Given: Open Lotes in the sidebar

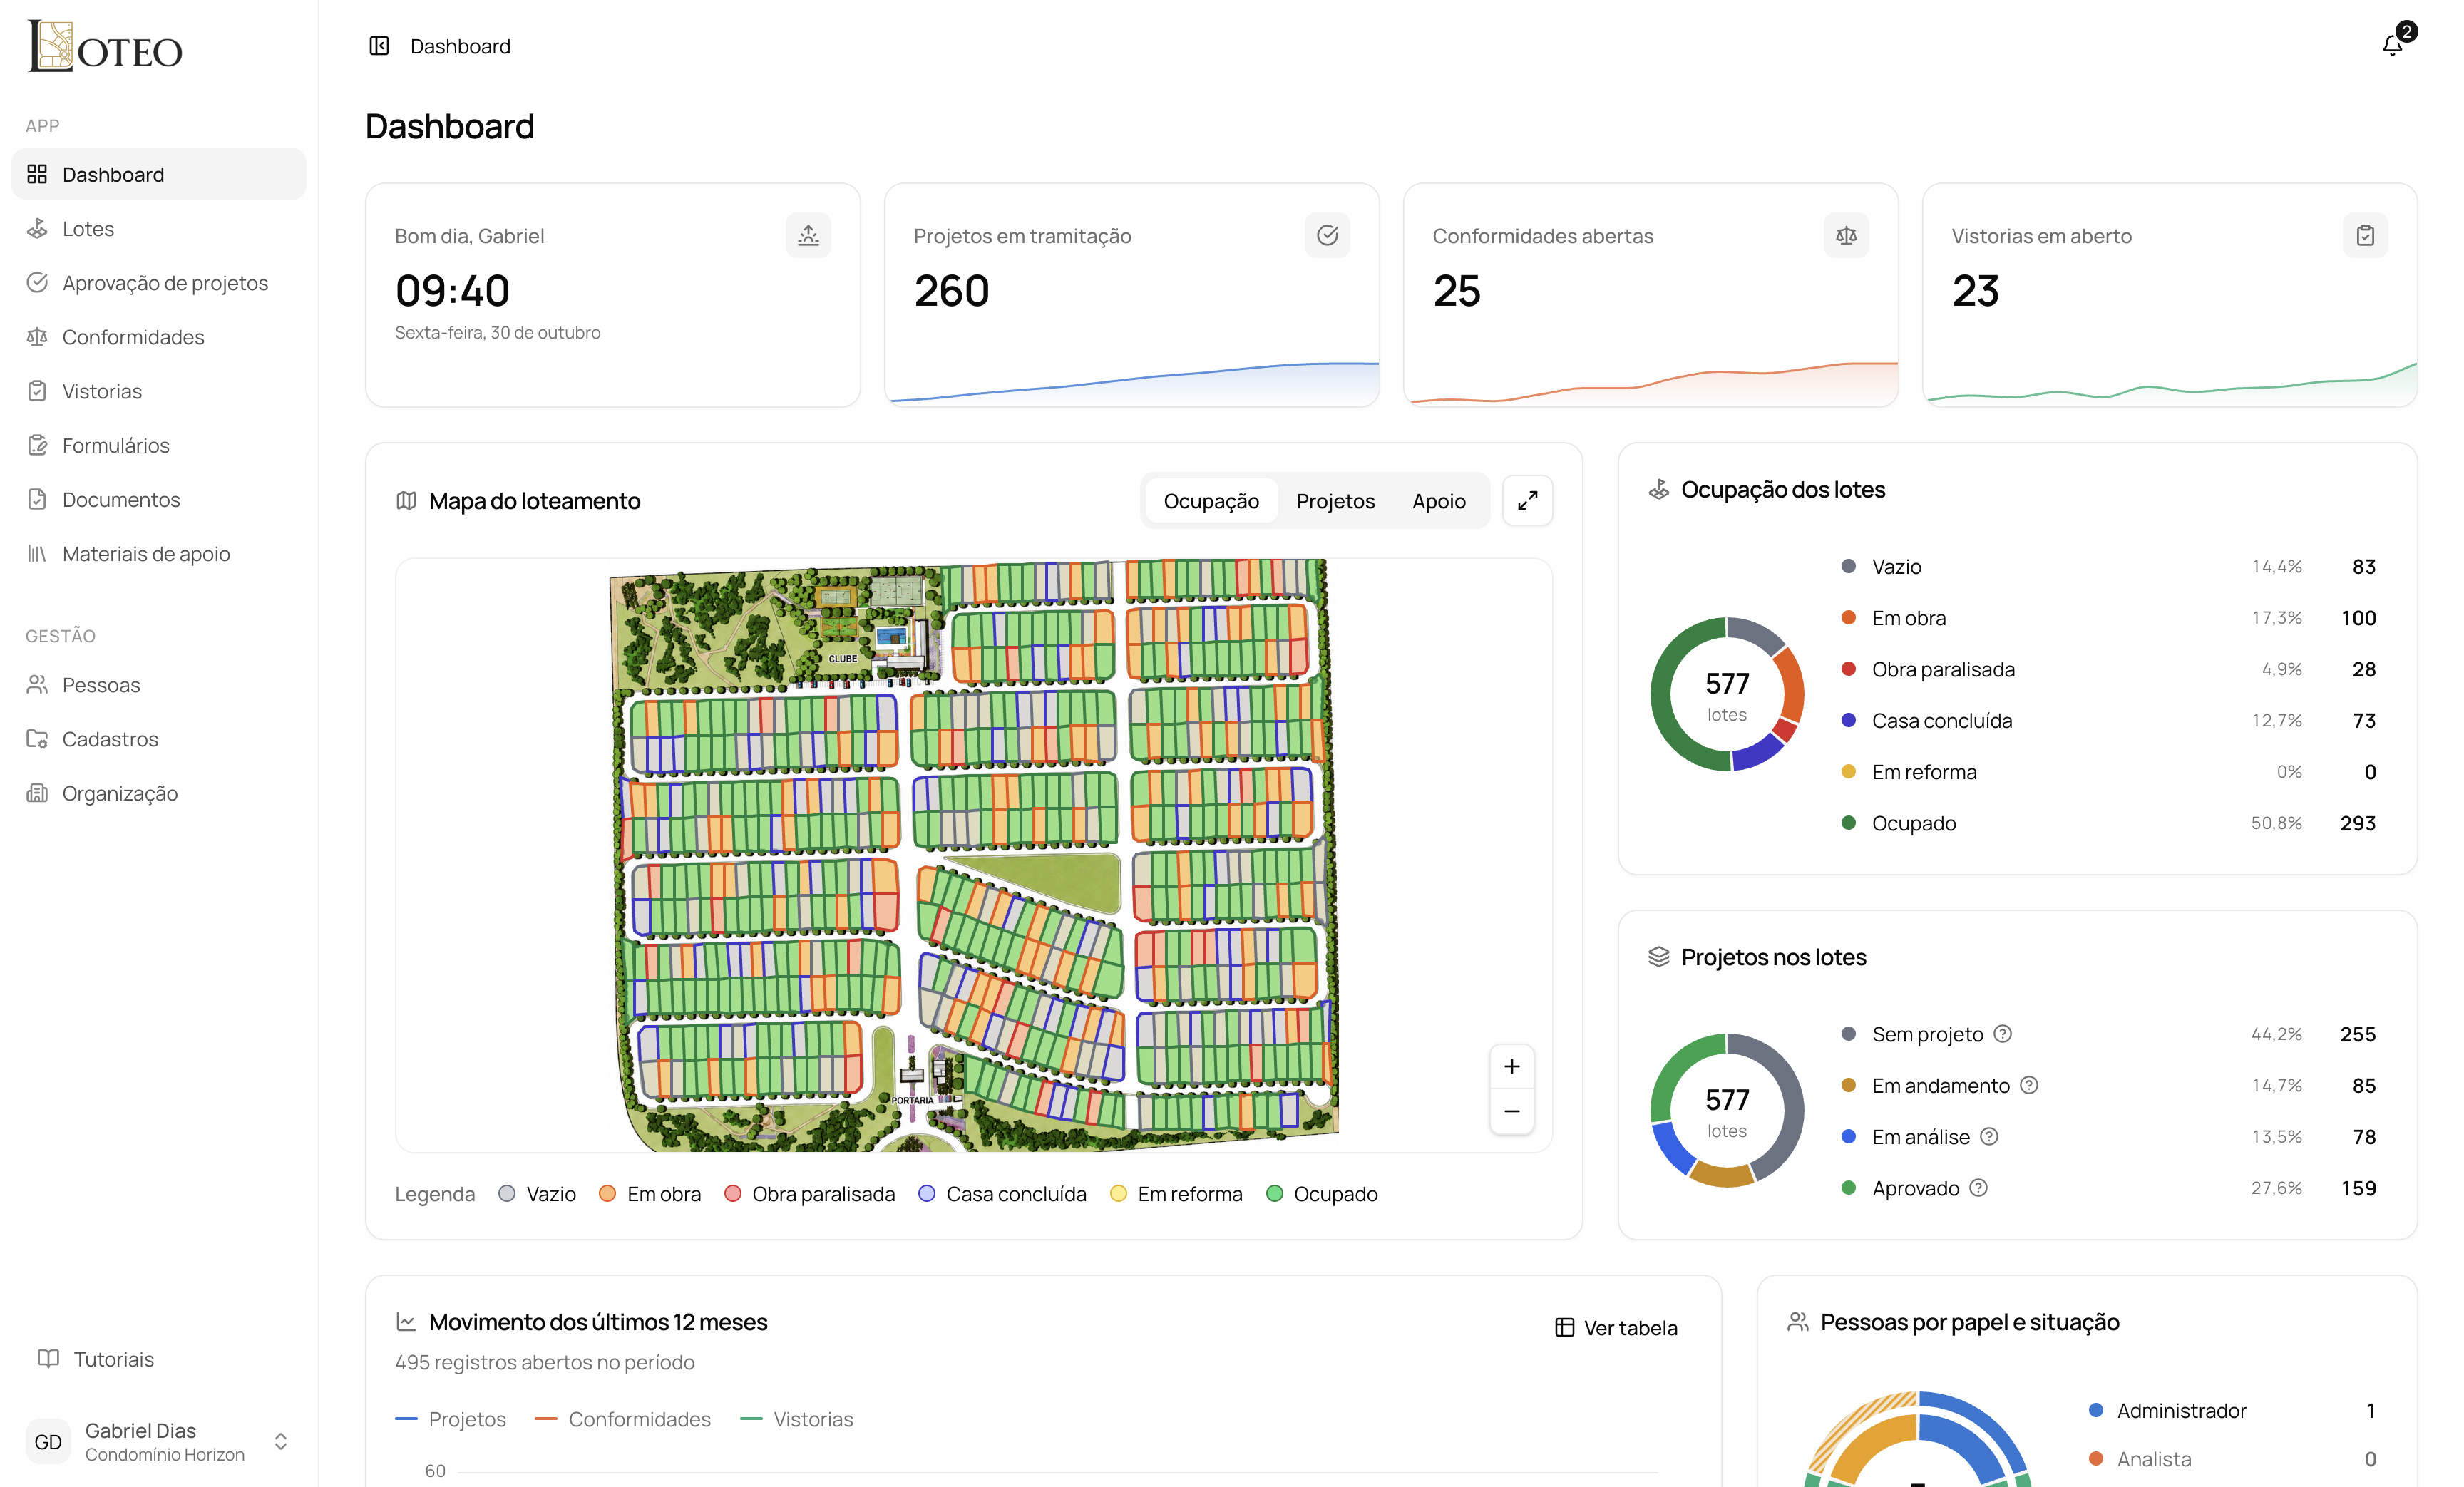Looking at the screenshot, I should coord(159,228).
